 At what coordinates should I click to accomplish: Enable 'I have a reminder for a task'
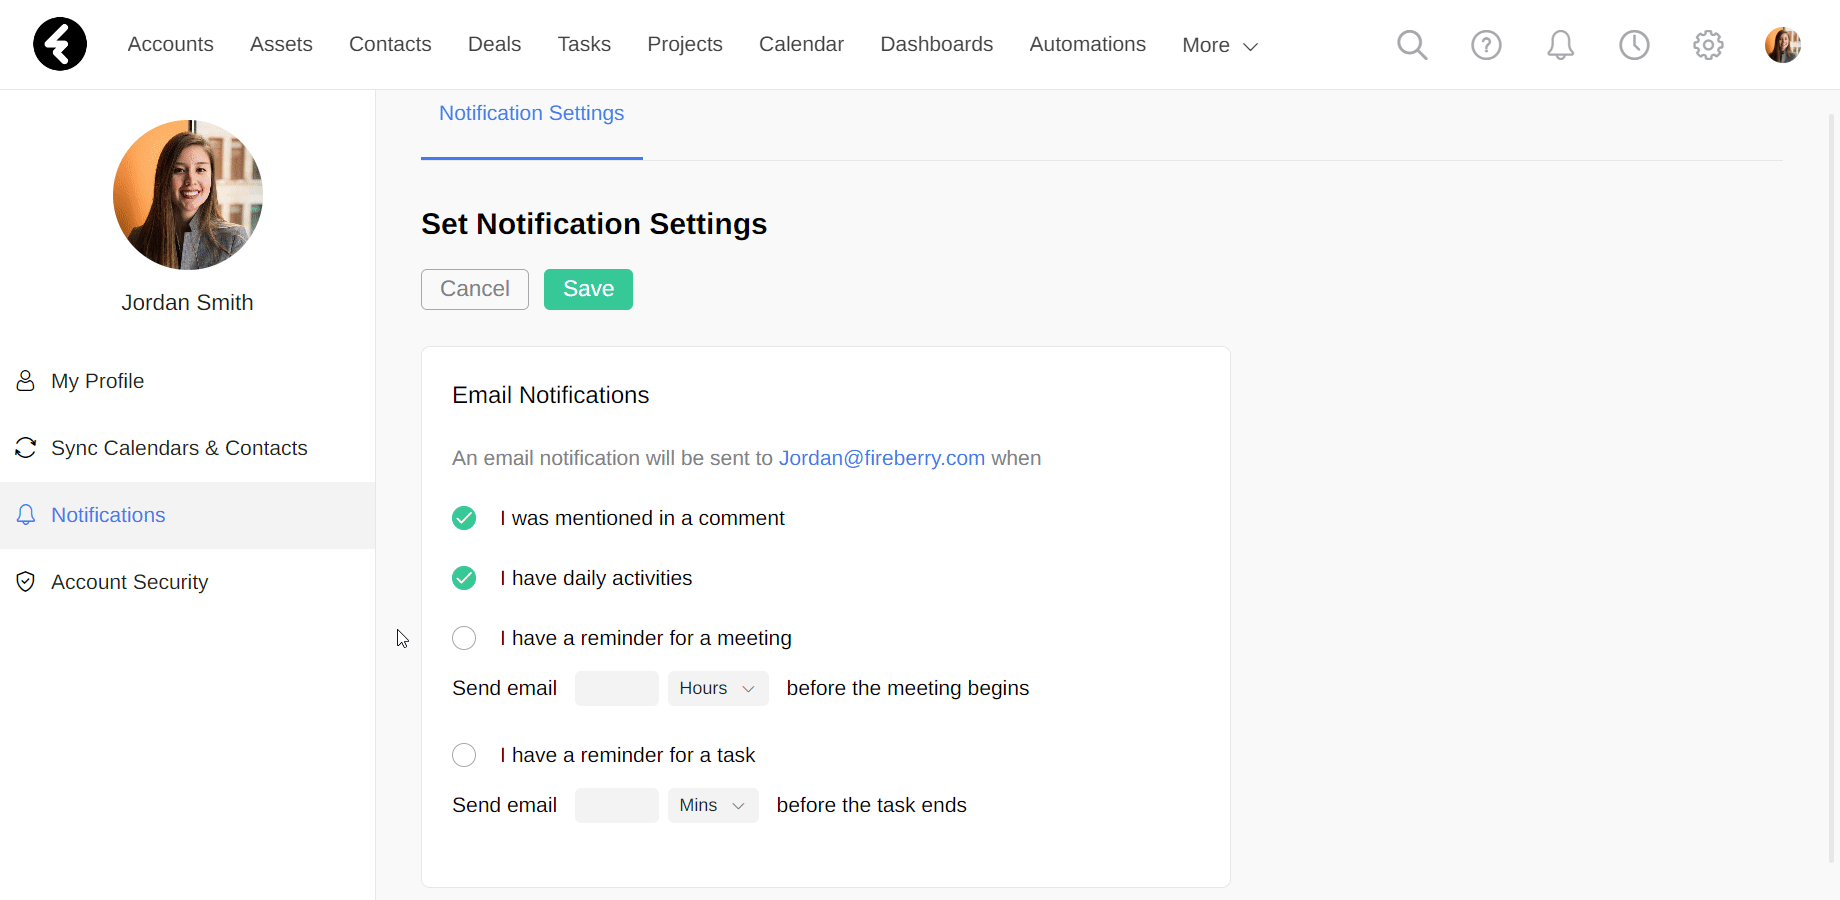click(464, 755)
